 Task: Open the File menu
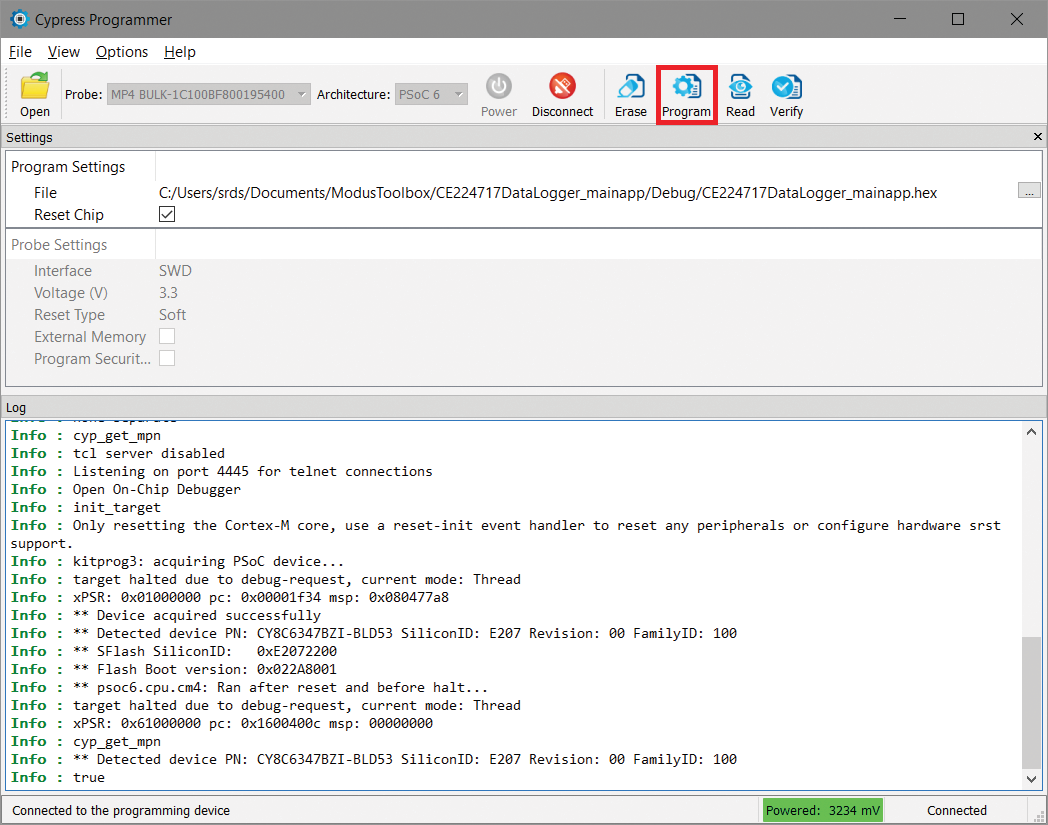pos(20,52)
